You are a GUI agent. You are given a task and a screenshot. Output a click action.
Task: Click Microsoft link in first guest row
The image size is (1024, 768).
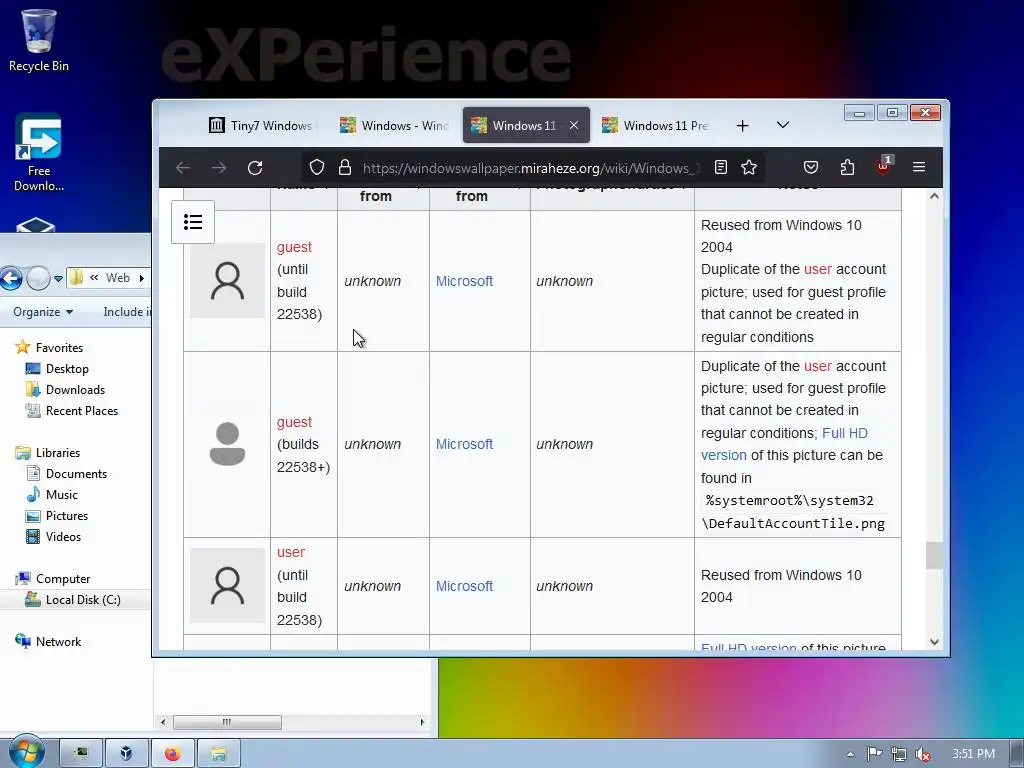pyautogui.click(x=464, y=281)
